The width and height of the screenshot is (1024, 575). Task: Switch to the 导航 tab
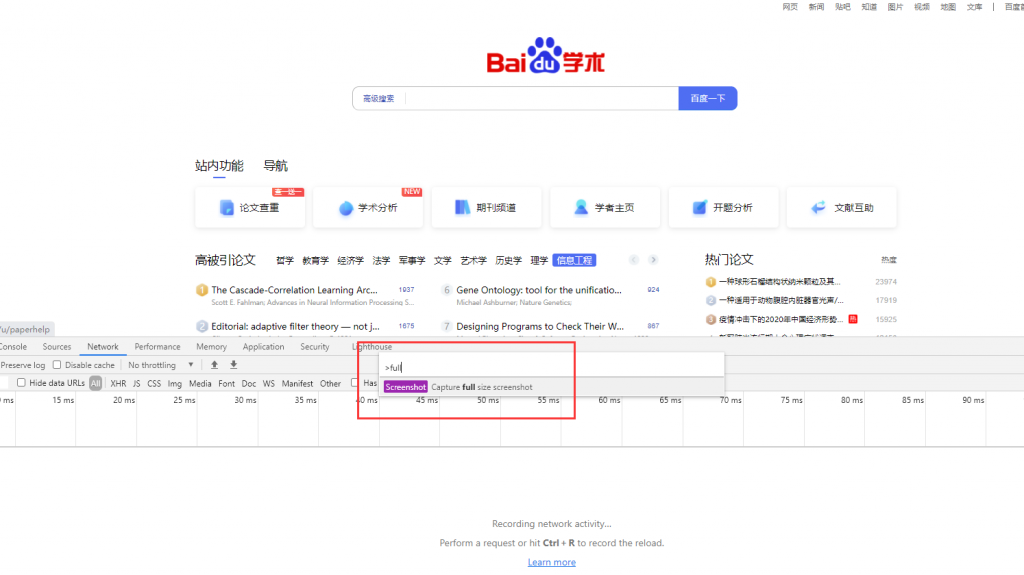(x=275, y=166)
